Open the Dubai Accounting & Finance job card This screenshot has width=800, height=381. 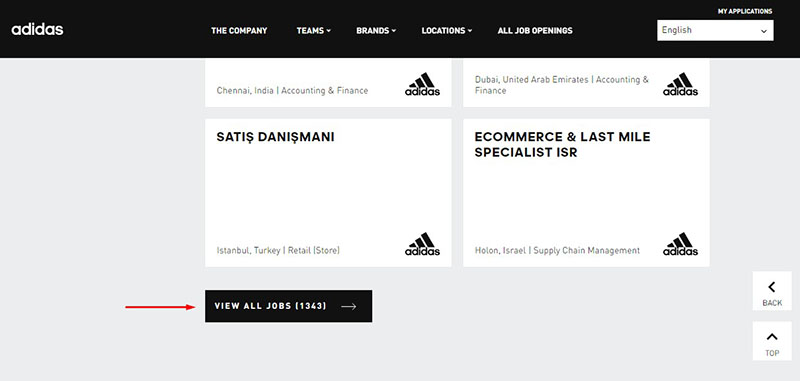click(586, 83)
